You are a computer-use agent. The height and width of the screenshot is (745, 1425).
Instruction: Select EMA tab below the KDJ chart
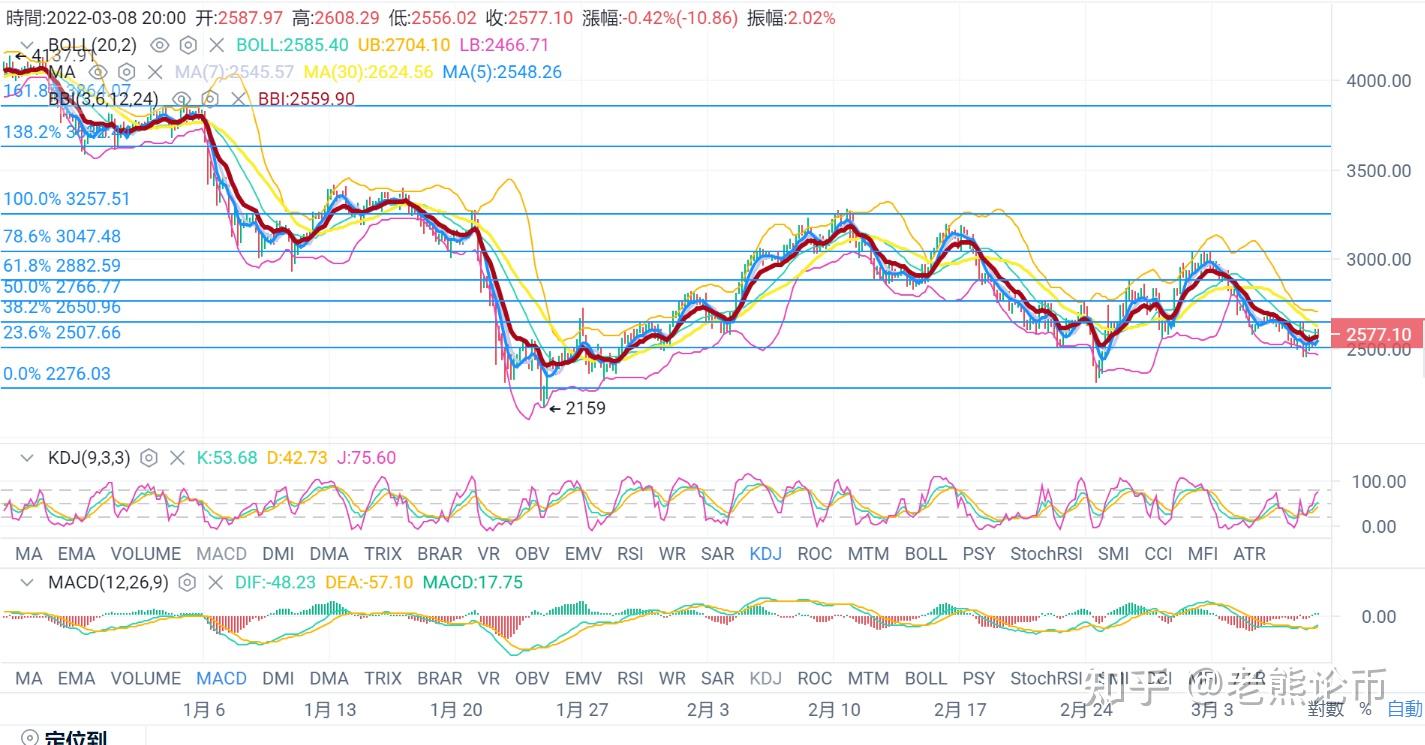click(x=76, y=553)
